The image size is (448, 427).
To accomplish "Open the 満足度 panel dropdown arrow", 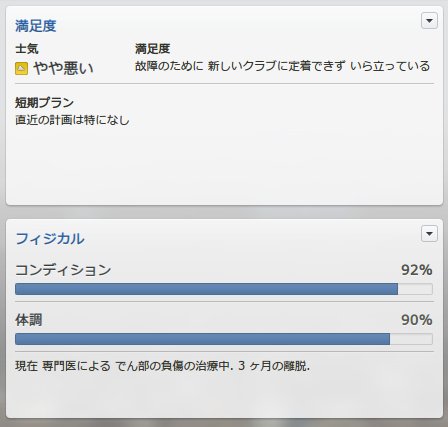I will coord(429,21).
